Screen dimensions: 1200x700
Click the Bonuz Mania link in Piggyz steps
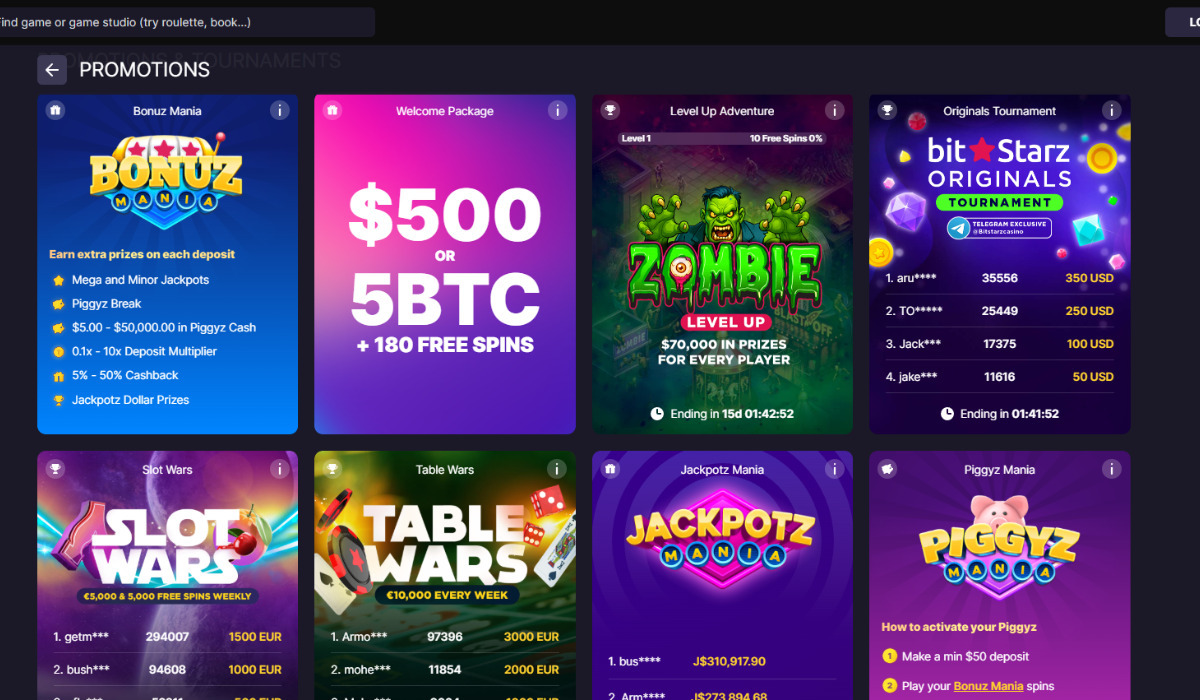[989, 686]
